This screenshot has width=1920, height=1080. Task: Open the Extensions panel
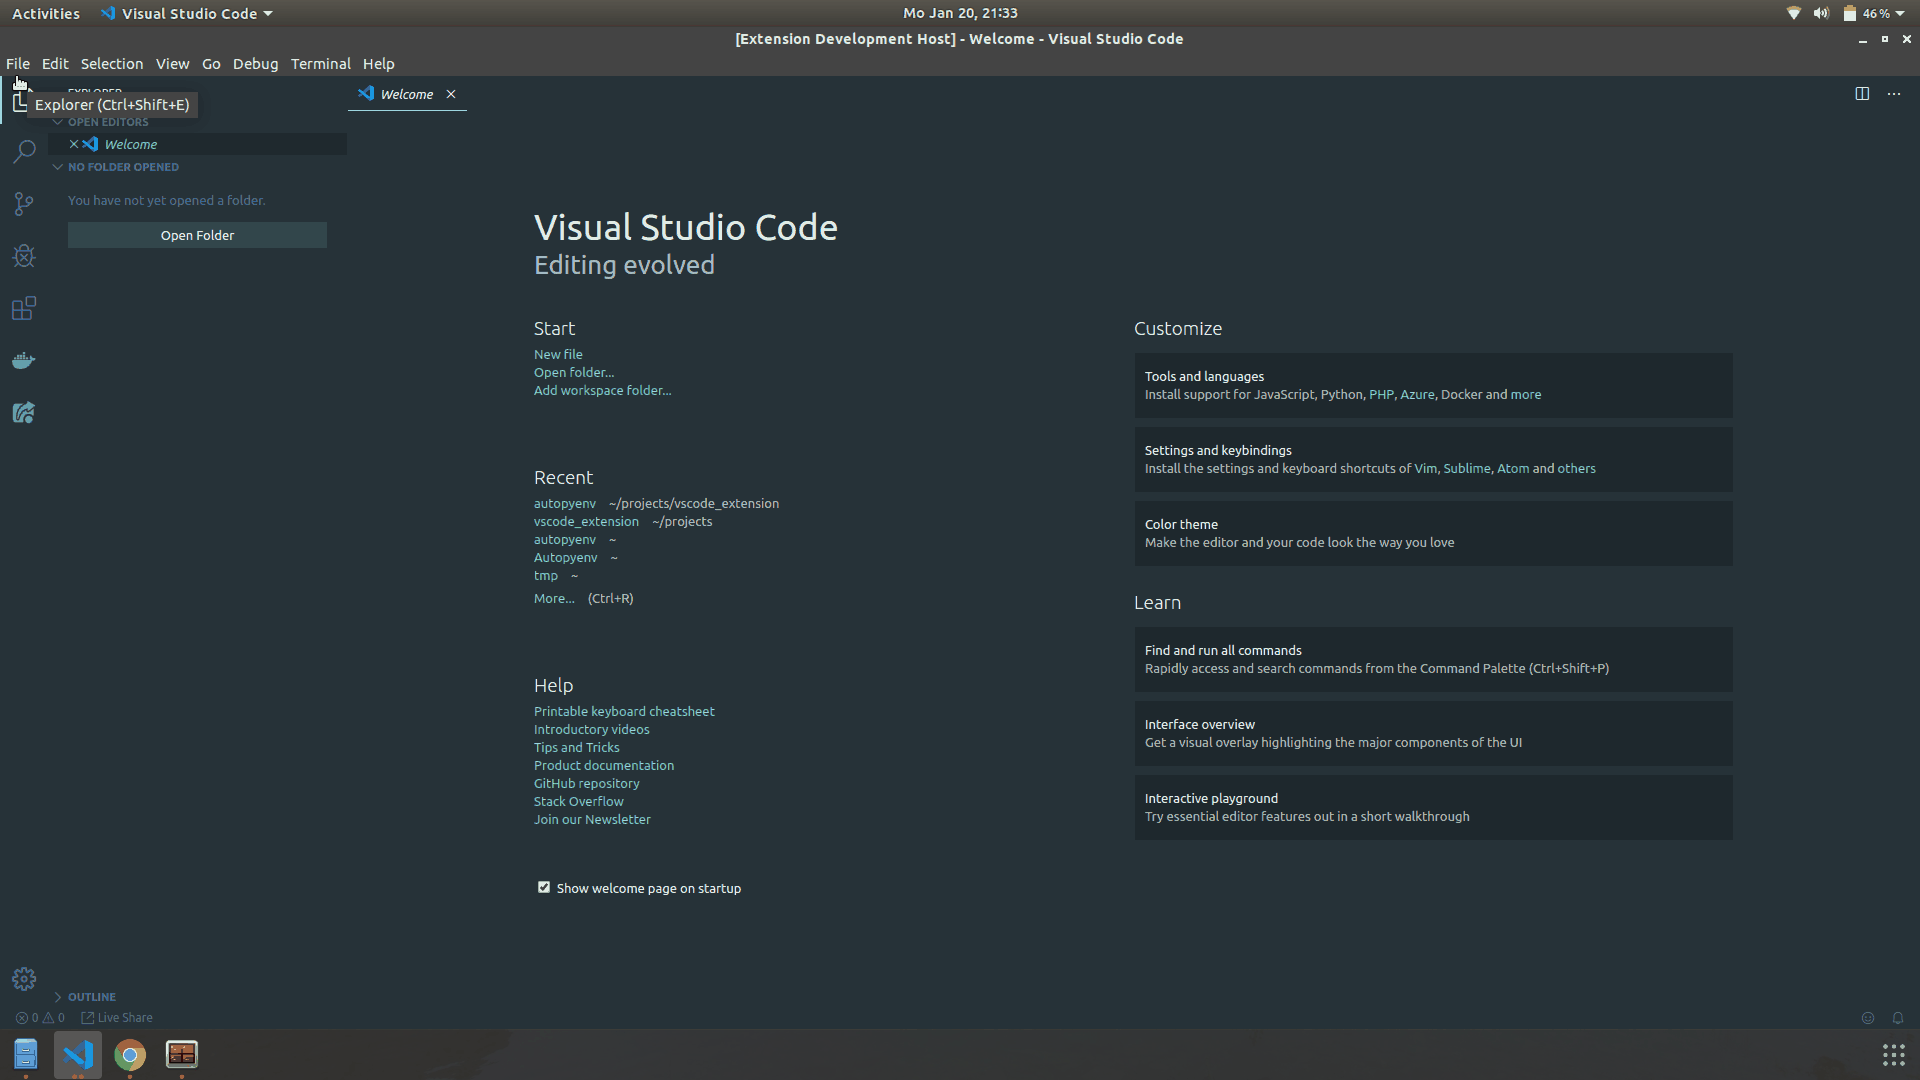(x=24, y=307)
